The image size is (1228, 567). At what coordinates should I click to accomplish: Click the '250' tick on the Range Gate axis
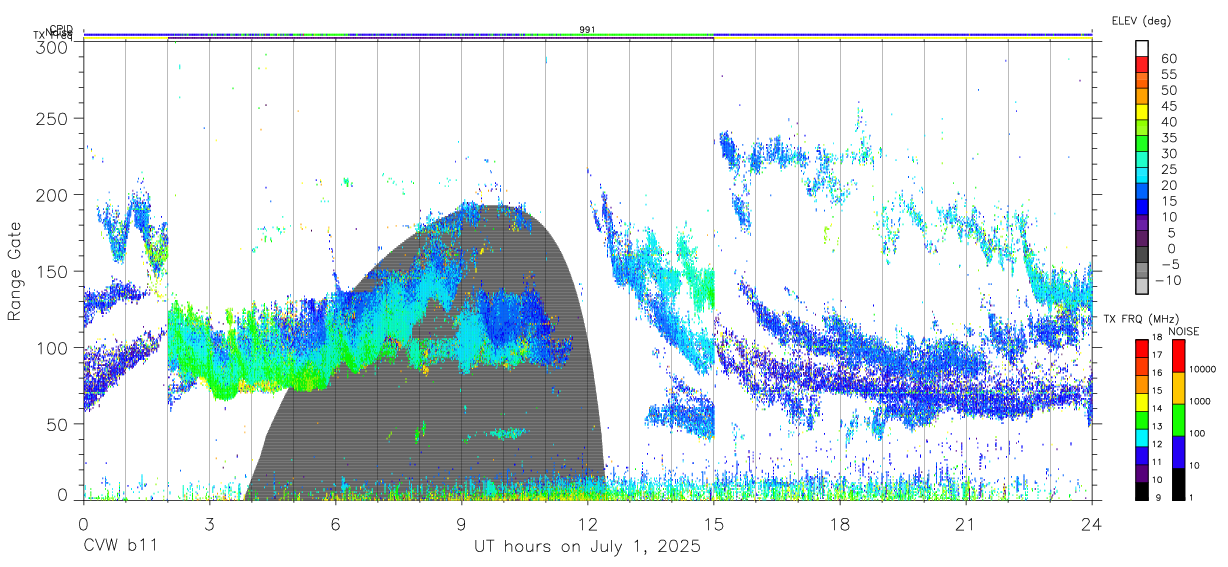pos(53,119)
